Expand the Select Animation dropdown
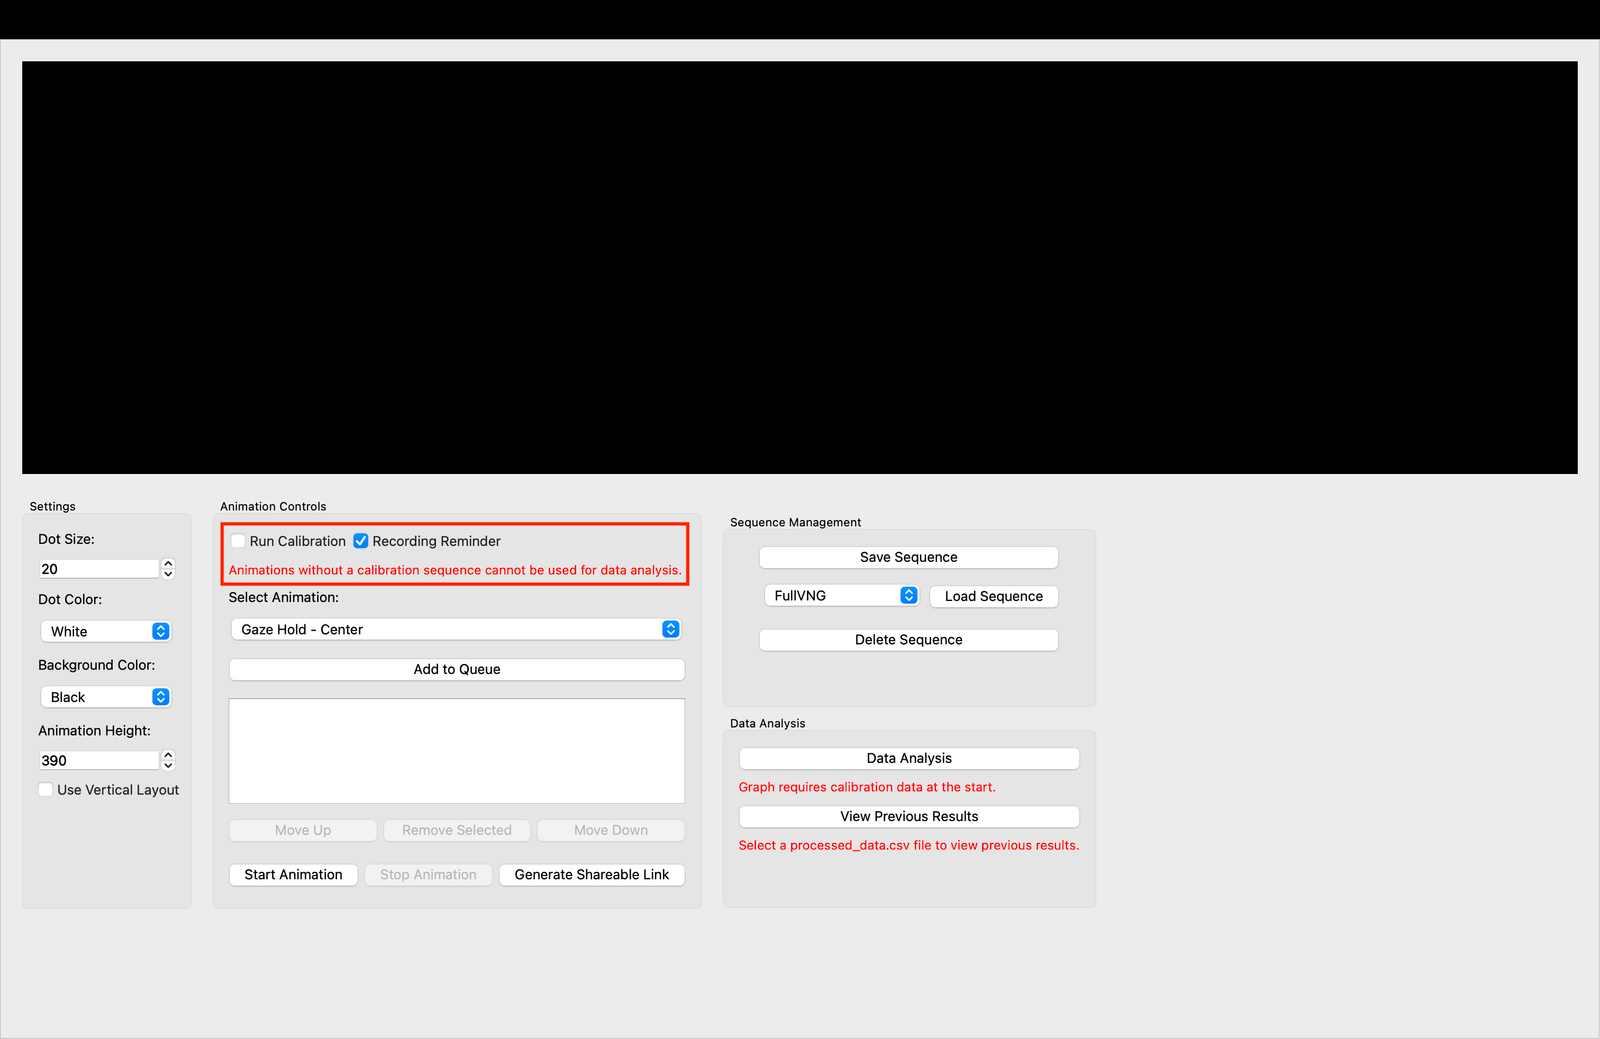The width and height of the screenshot is (1600, 1039). (x=670, y=629)
